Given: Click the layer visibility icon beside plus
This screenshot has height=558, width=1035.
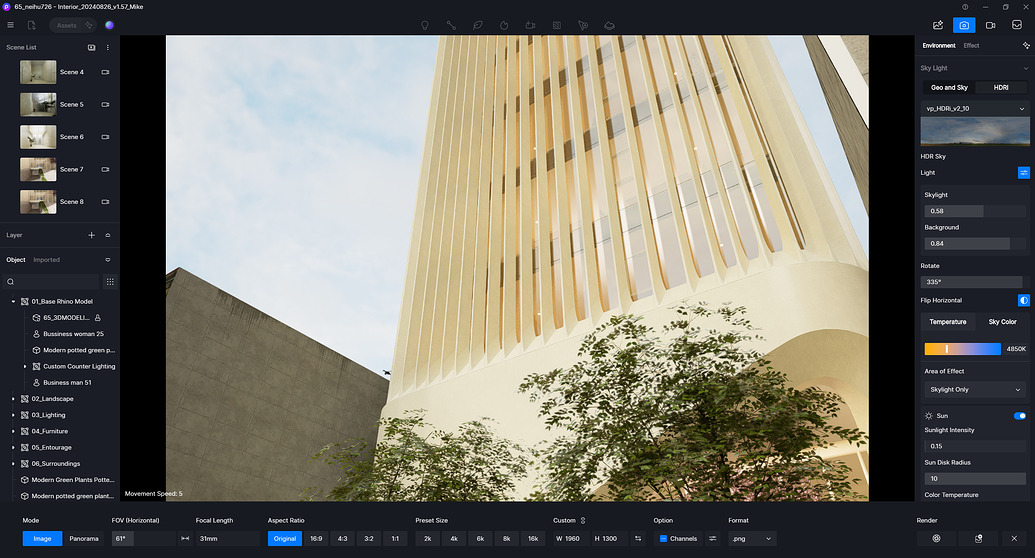Looking at the screenshot, I should [x=108, y=235].
